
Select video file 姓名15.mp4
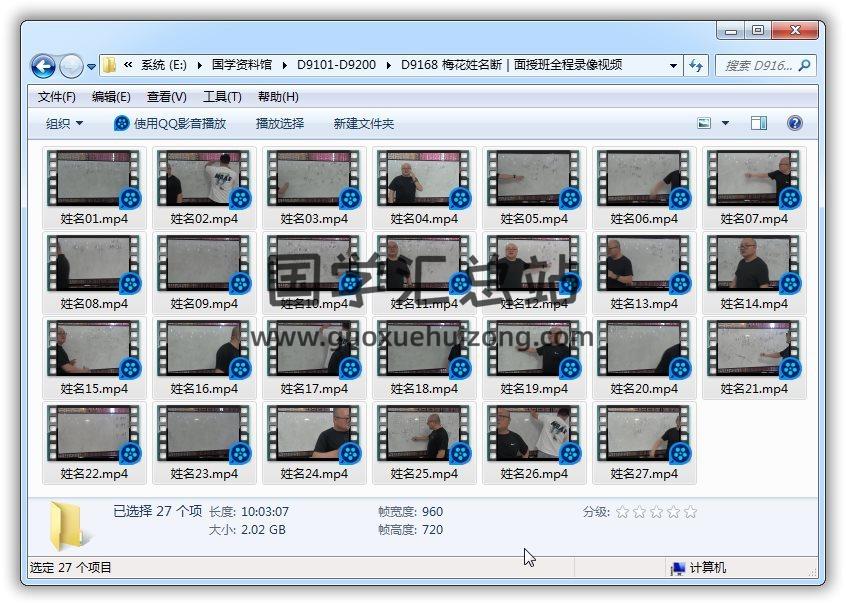94,358
